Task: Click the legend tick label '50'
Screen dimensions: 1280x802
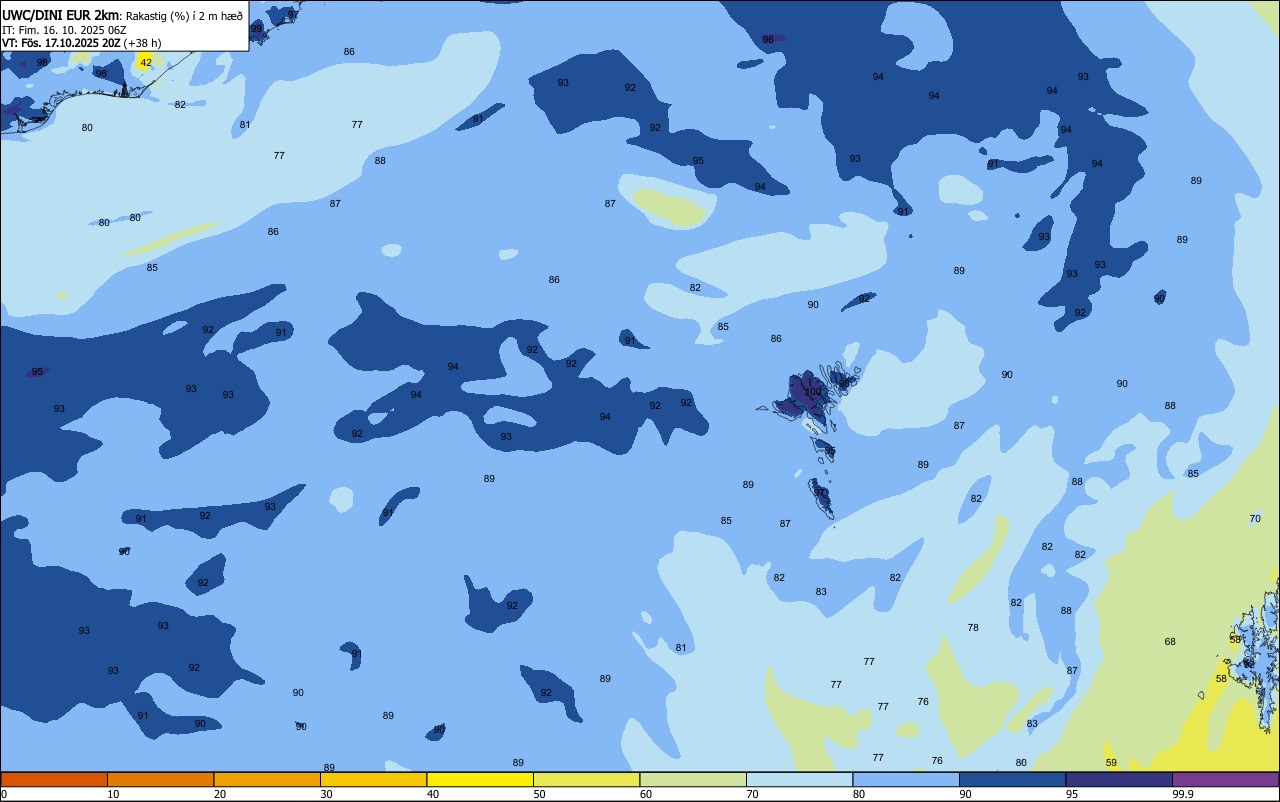Action: (x=539, y=794)
